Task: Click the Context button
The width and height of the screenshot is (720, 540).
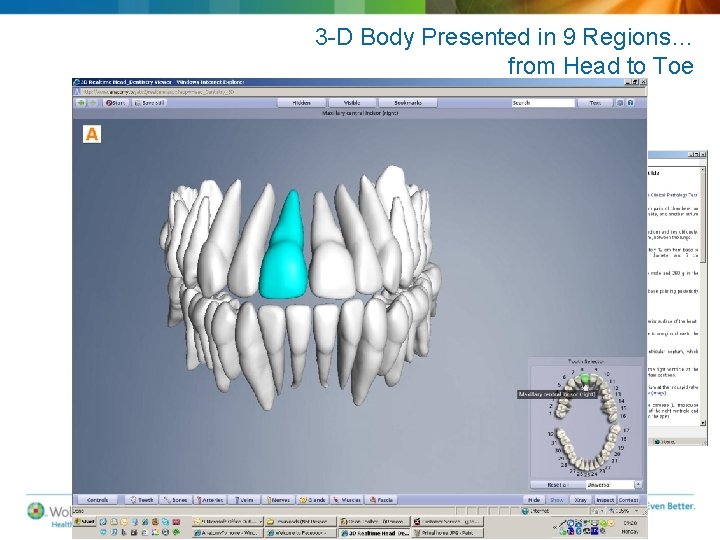Action: pos(628,500)
